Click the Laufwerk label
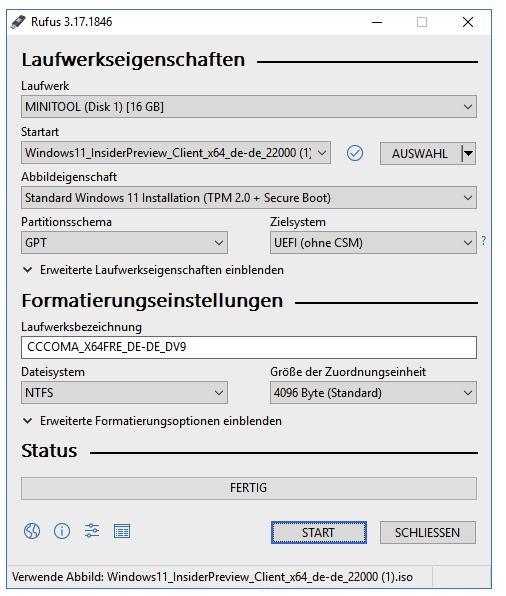 coord(45,86)
